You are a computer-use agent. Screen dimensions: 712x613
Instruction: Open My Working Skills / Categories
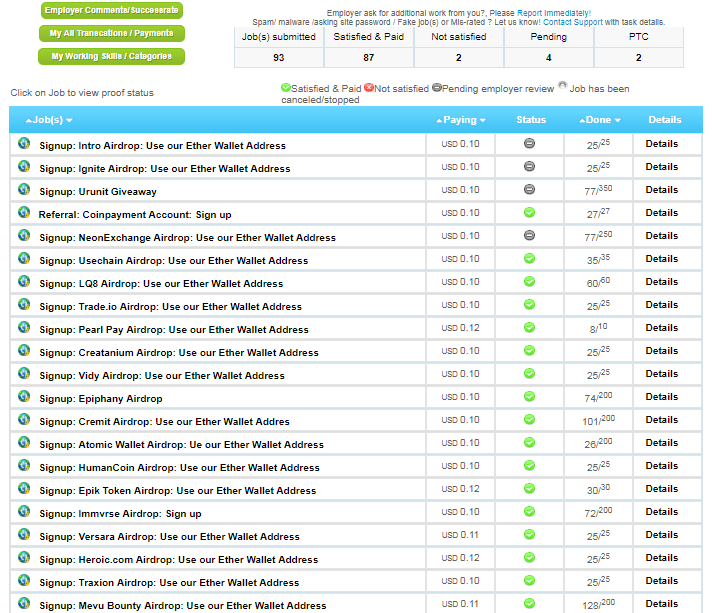pos(112,56)
